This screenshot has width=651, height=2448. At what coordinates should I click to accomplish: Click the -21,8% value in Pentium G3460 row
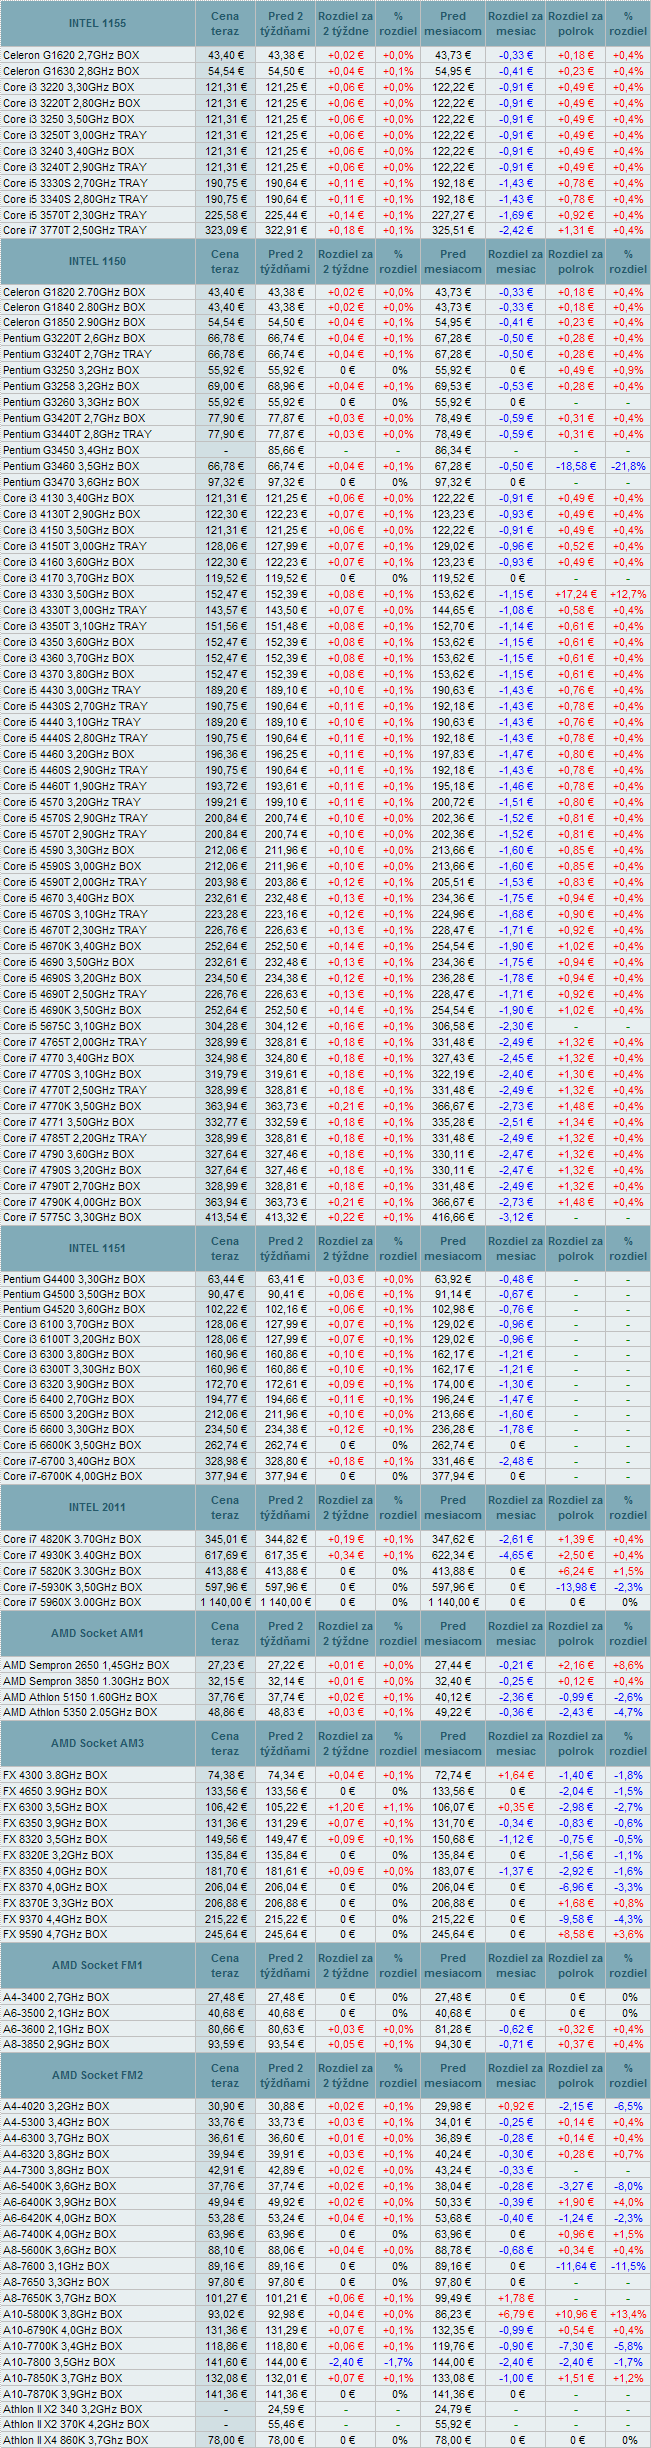[628, 466]
